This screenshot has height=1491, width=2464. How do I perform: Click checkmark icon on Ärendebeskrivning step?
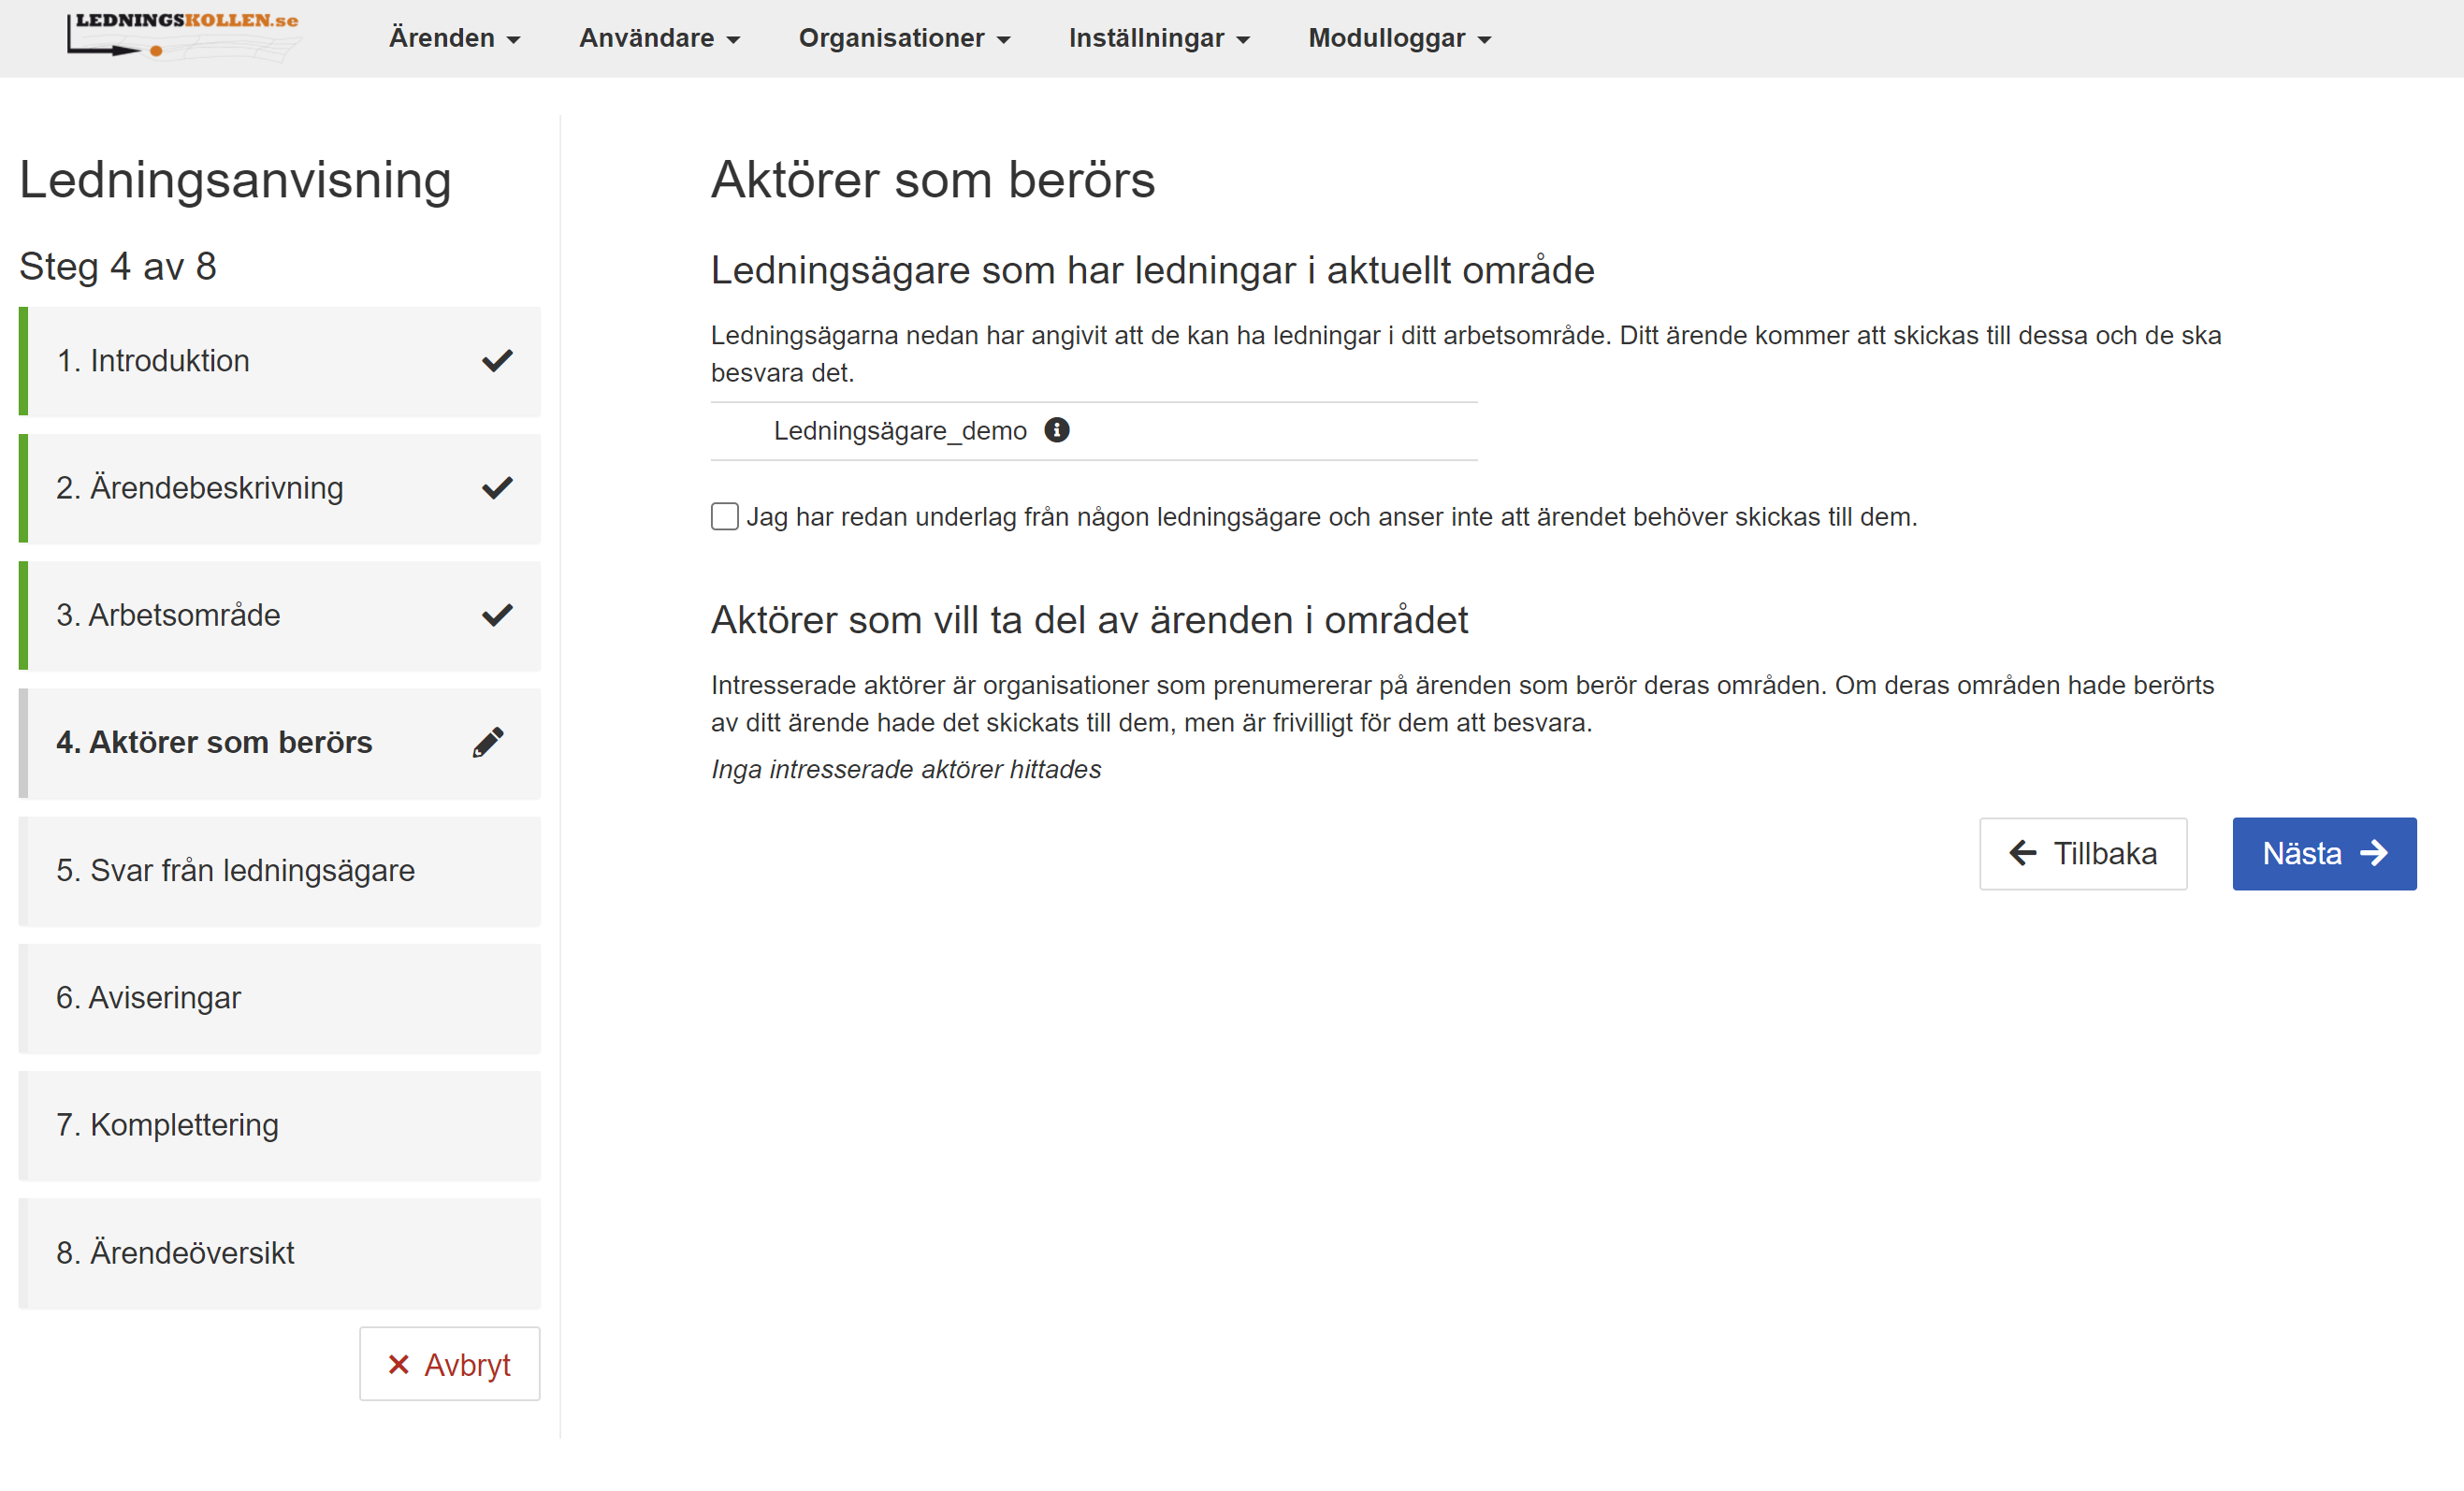(497, 488)
